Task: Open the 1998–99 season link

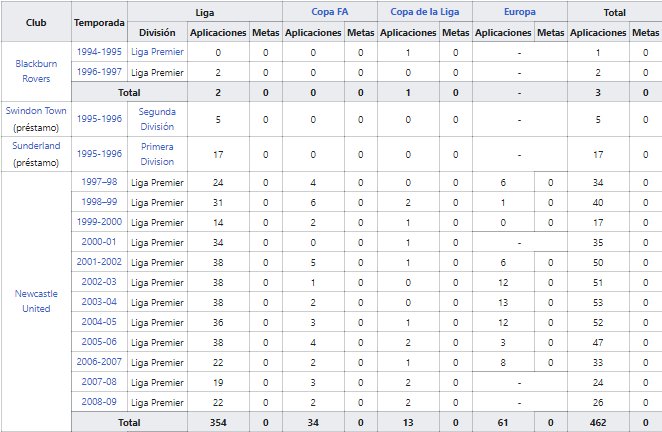Action: 99,202
